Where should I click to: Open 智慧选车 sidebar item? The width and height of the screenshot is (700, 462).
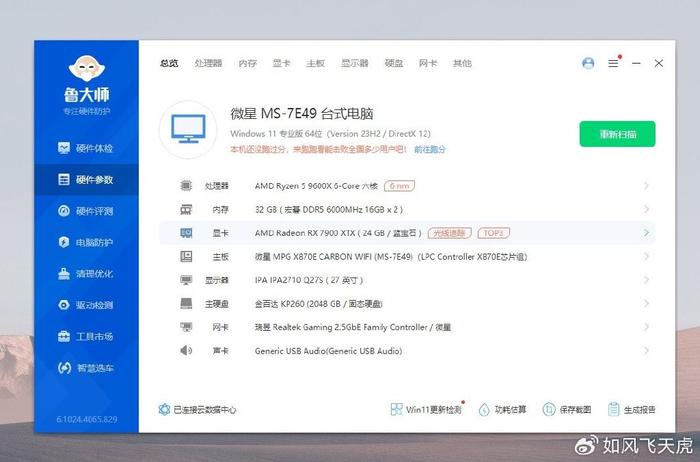(85, 368)
